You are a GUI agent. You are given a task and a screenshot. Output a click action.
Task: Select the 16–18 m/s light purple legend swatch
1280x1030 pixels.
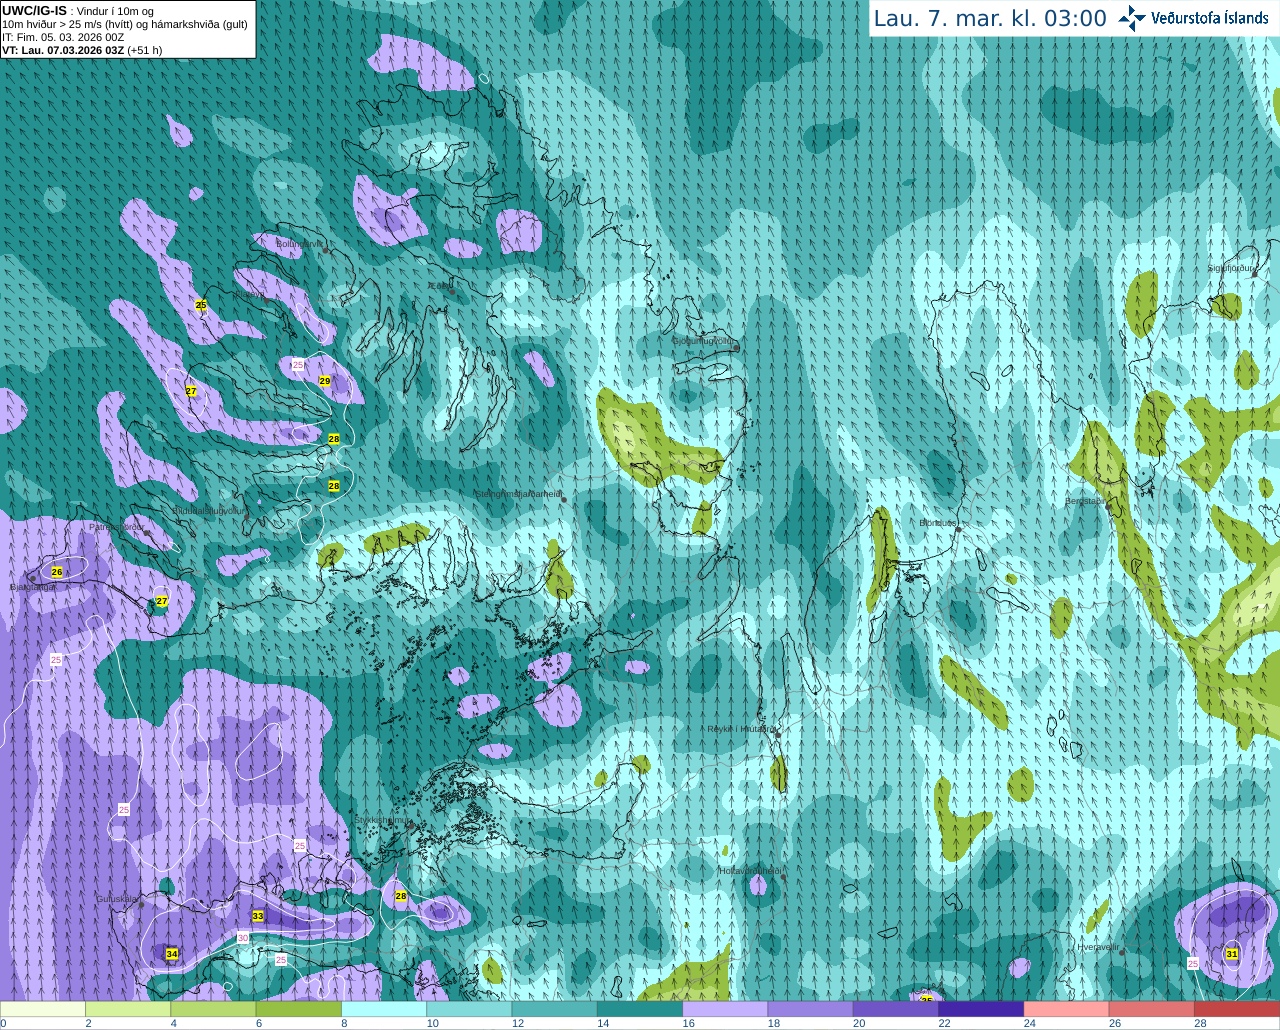point(726,1009)
